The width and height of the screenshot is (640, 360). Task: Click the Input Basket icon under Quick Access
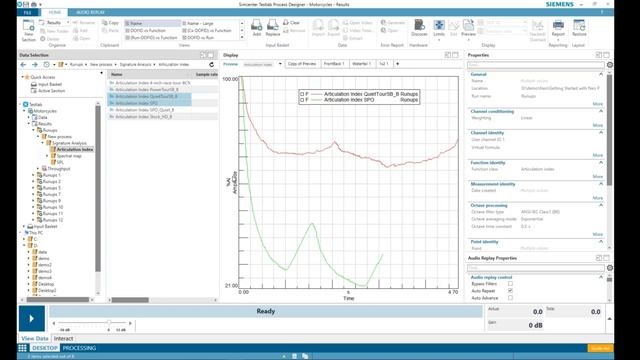pyautogui.click(x=34, y=84)
